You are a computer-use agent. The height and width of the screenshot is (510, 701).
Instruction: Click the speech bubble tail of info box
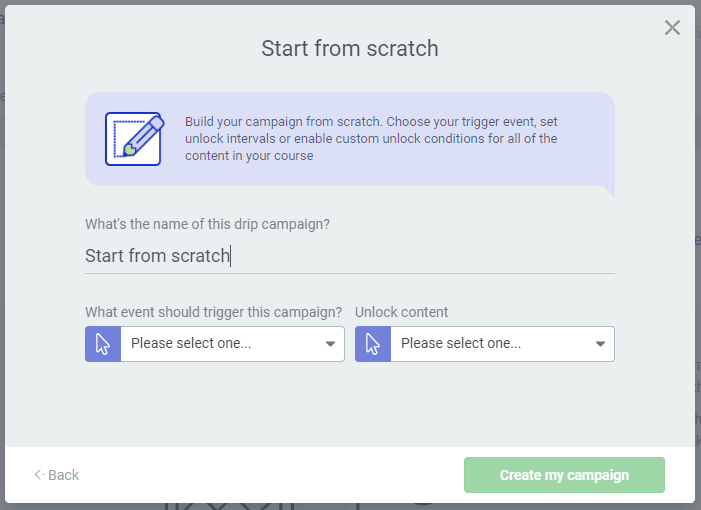coord(608,189)
